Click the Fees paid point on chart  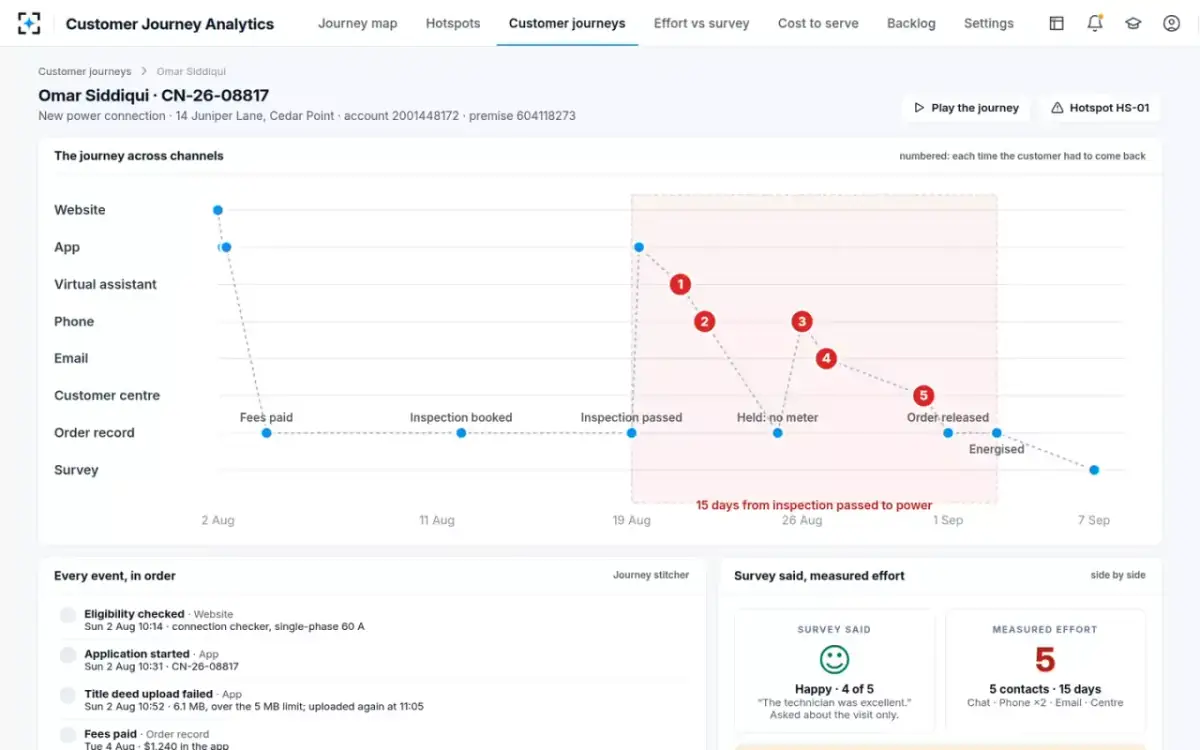click(266, 433)
